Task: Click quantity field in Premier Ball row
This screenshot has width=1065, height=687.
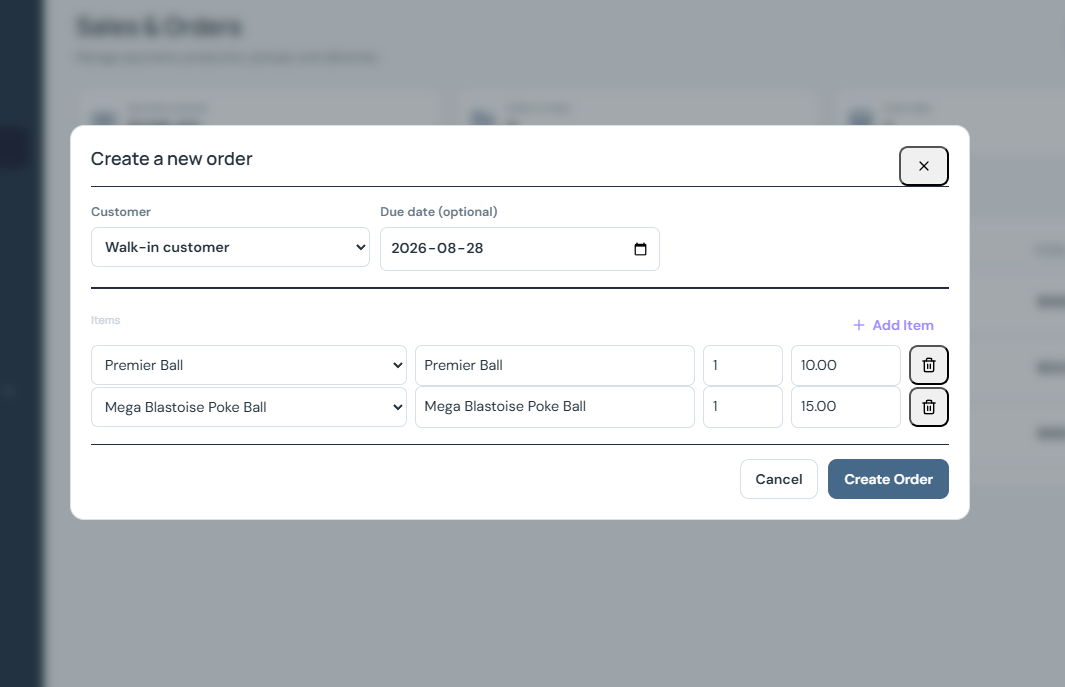Action: pos(742,366)
